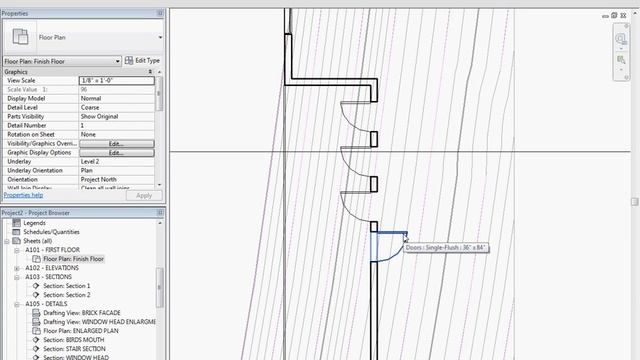The image size is (640, 360).
Task: Click the Properties scrollbar down arrow
Action: [159, 185]
